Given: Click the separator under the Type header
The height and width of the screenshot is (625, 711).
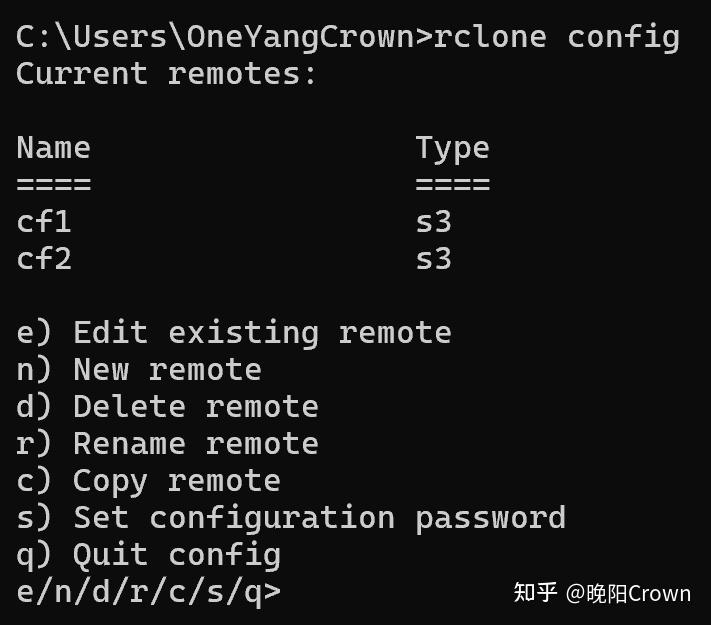Looking at the screenshot, I should pos(452,185).
